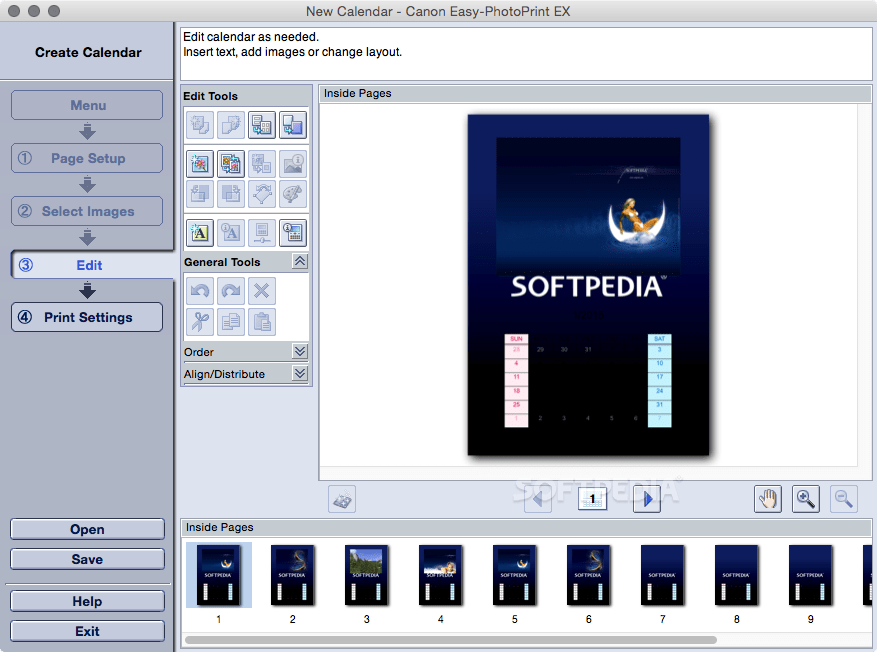
Task: Go to the Menu step
Action: tap(87, 105)
